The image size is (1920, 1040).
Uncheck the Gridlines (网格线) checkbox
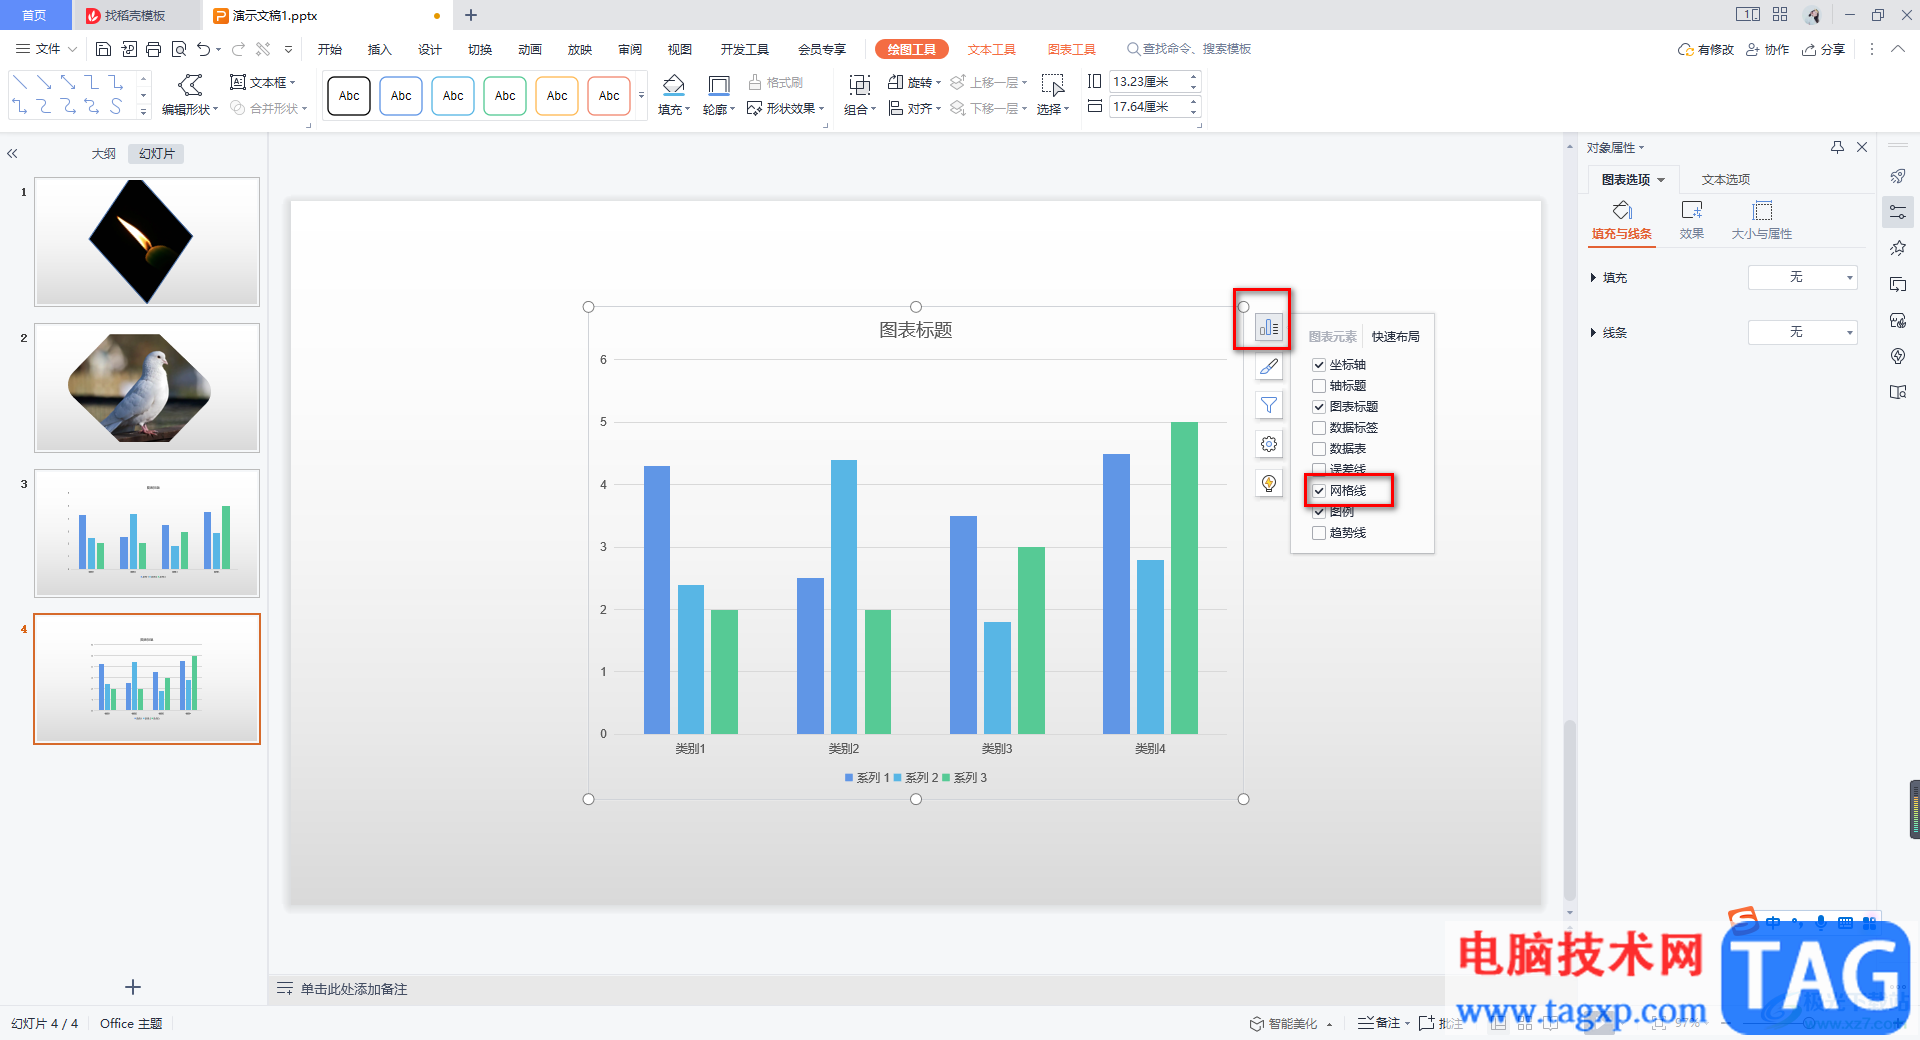pos(1319,491)
